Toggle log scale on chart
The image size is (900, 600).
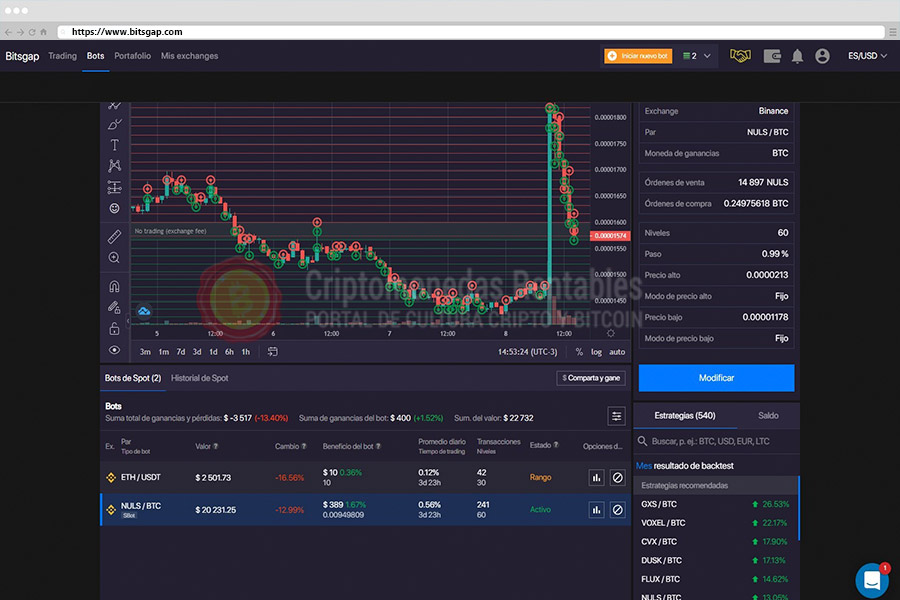click(596, 352)
